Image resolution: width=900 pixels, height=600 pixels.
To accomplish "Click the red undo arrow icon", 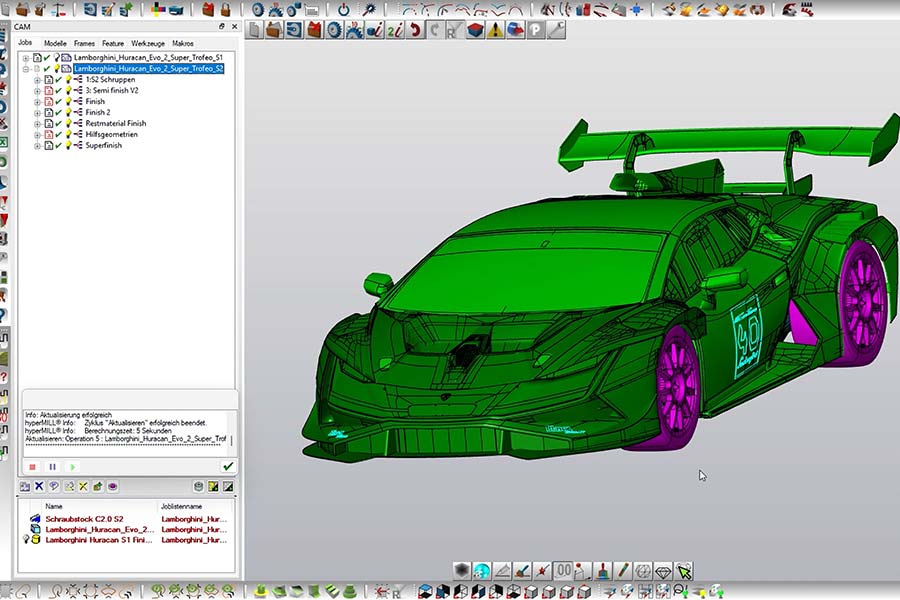I will click(414, 30).
